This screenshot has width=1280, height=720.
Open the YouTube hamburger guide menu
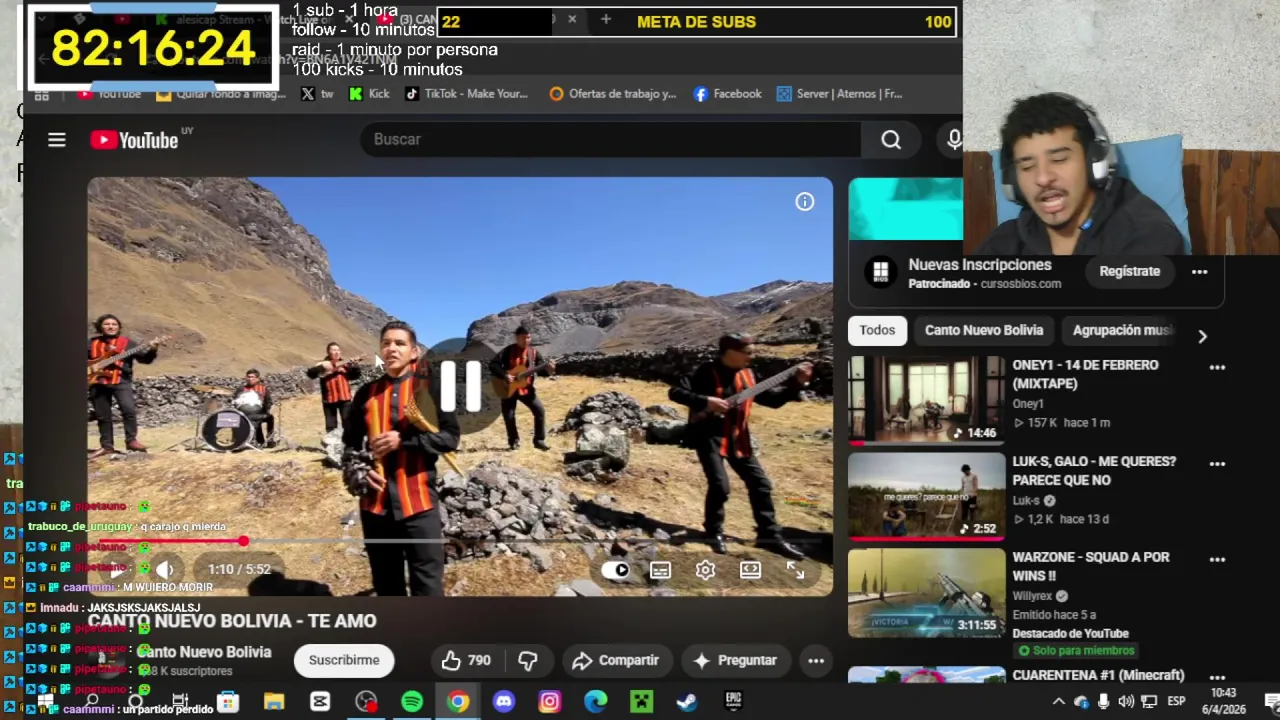57,140
